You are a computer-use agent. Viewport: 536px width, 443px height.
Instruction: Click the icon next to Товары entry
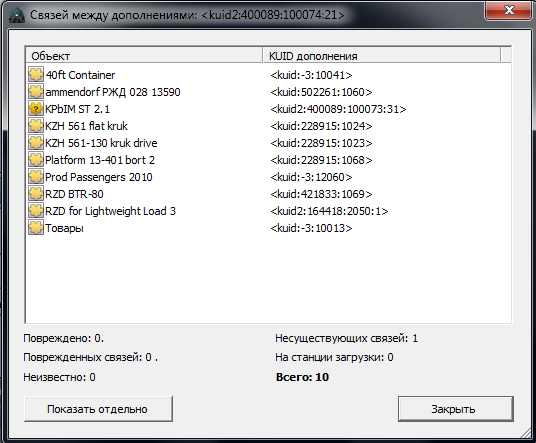click(36, 228)
